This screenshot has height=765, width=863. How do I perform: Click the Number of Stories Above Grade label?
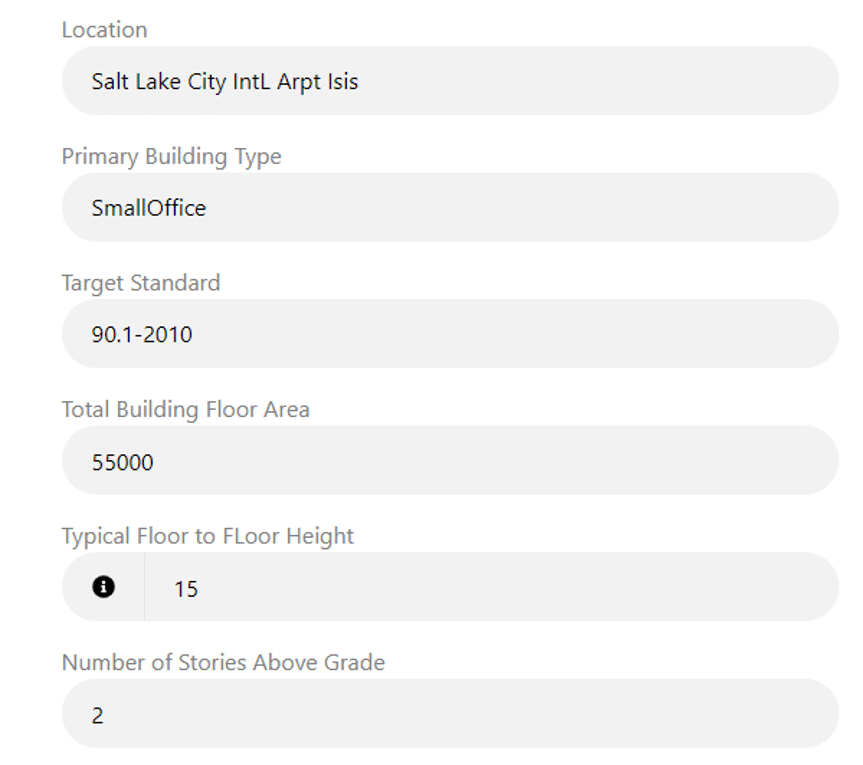(223, 663)
